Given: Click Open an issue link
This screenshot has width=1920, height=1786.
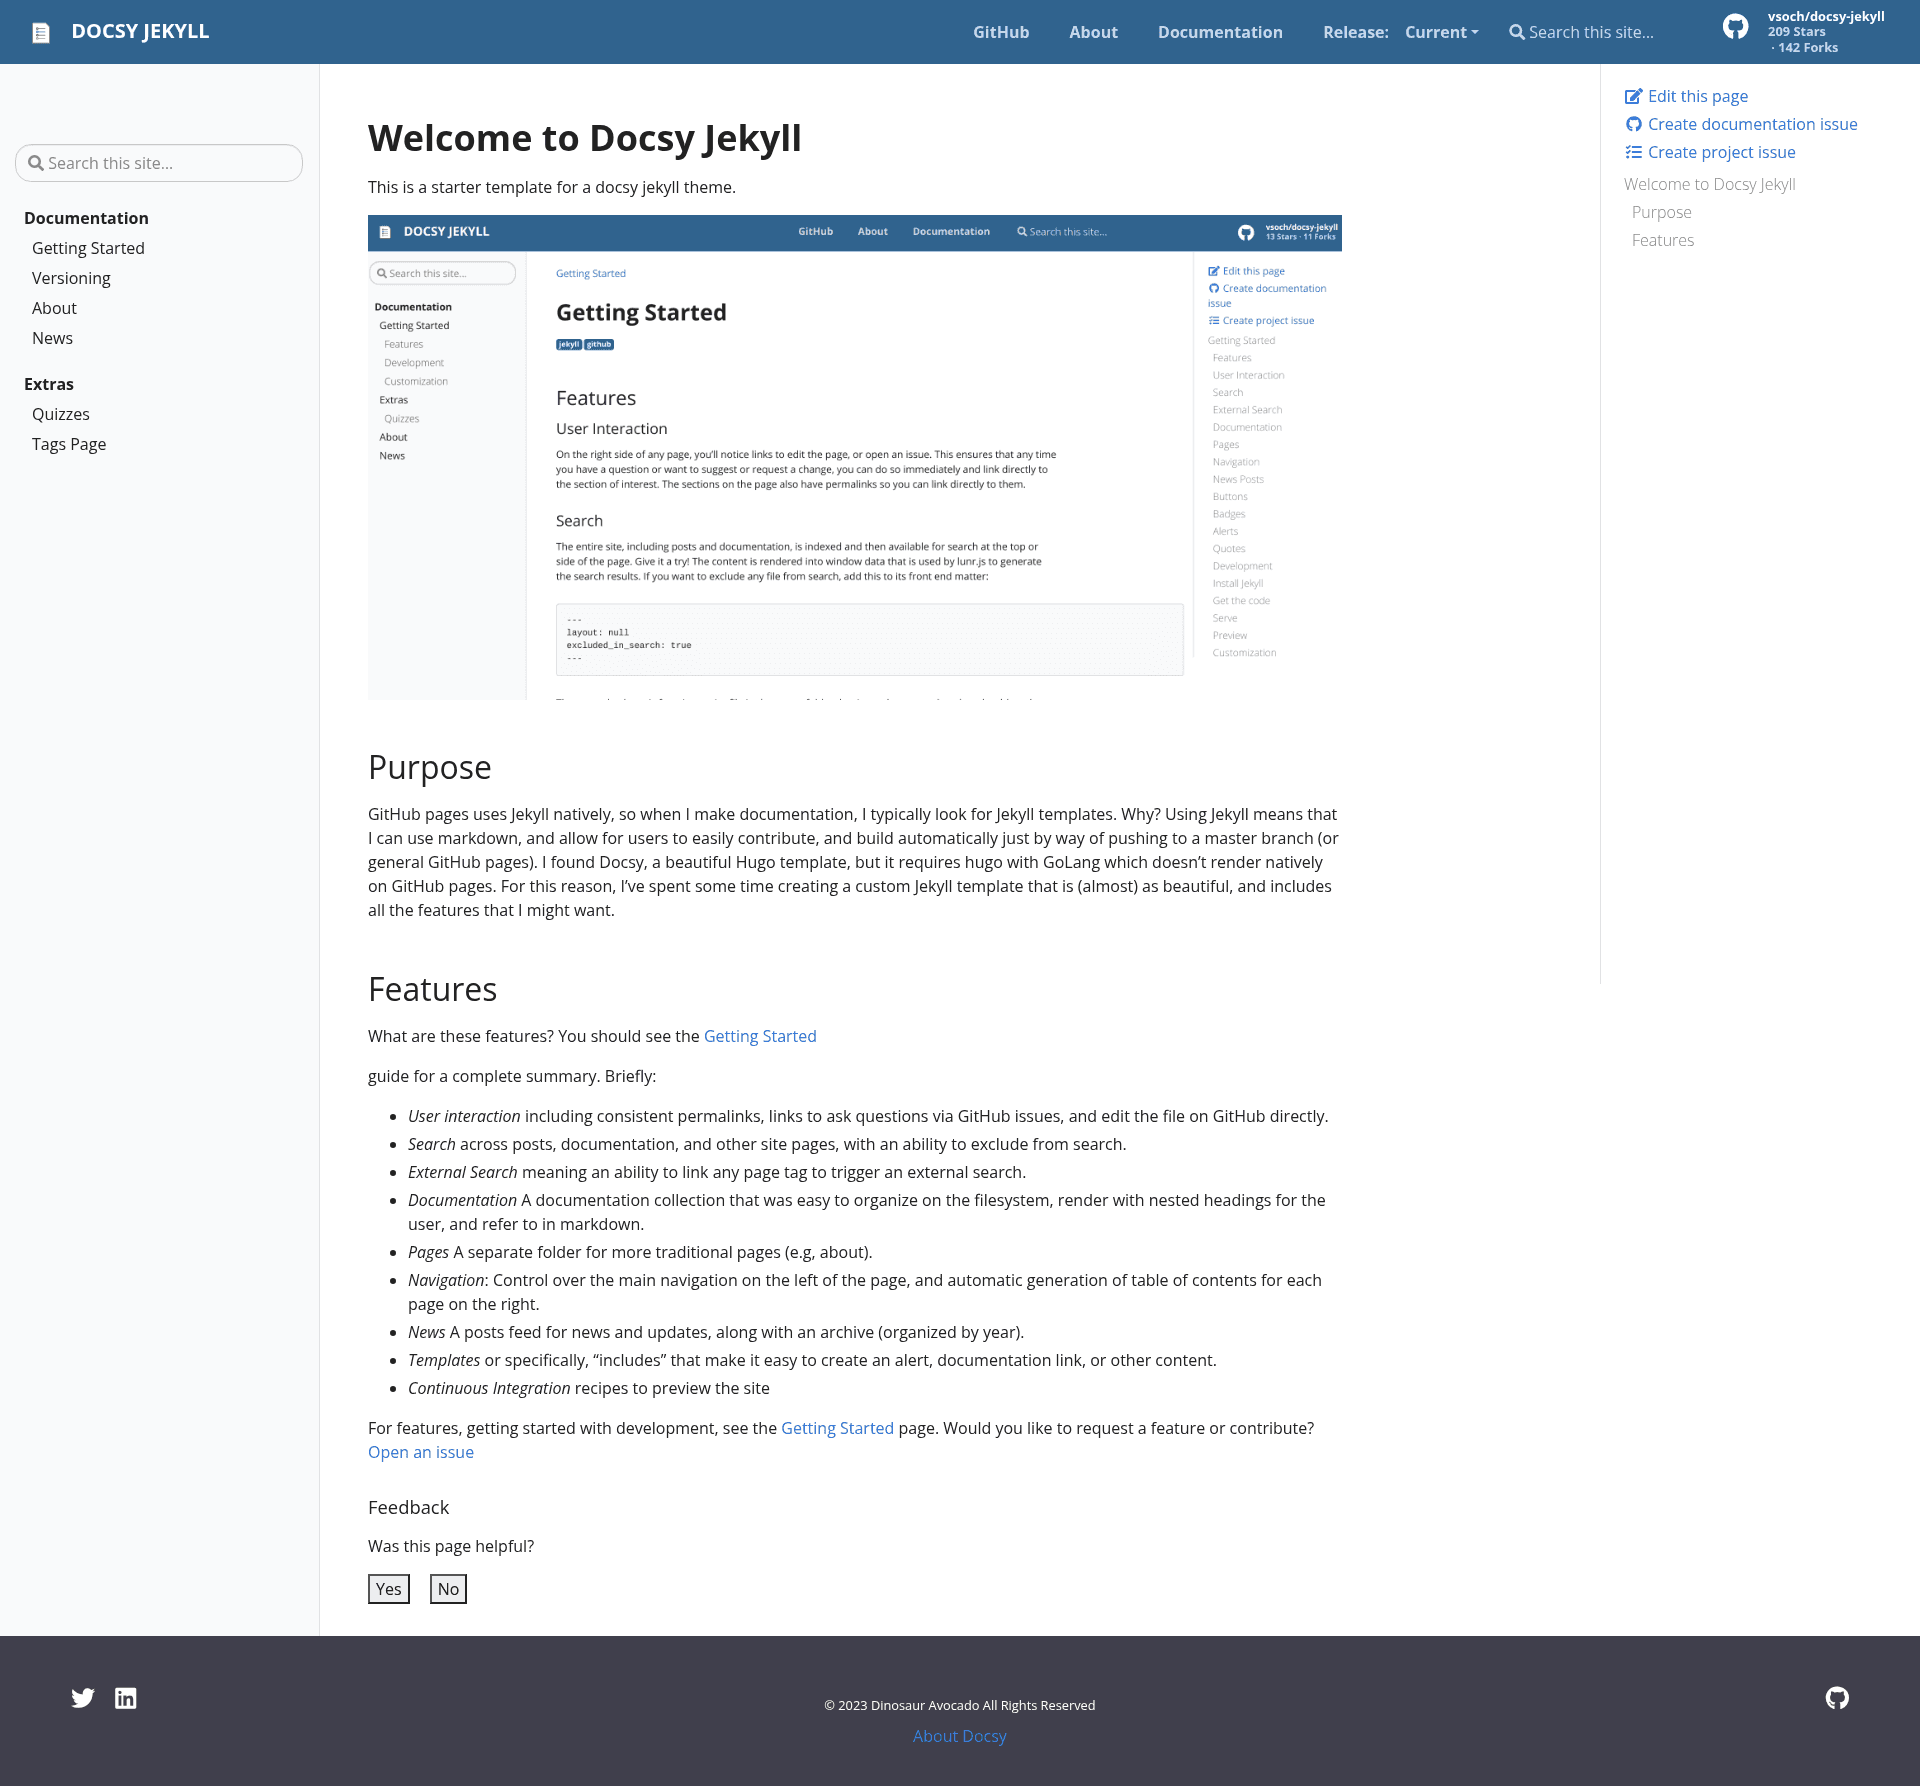Looking at the screenshot, I should (421, 1452).
